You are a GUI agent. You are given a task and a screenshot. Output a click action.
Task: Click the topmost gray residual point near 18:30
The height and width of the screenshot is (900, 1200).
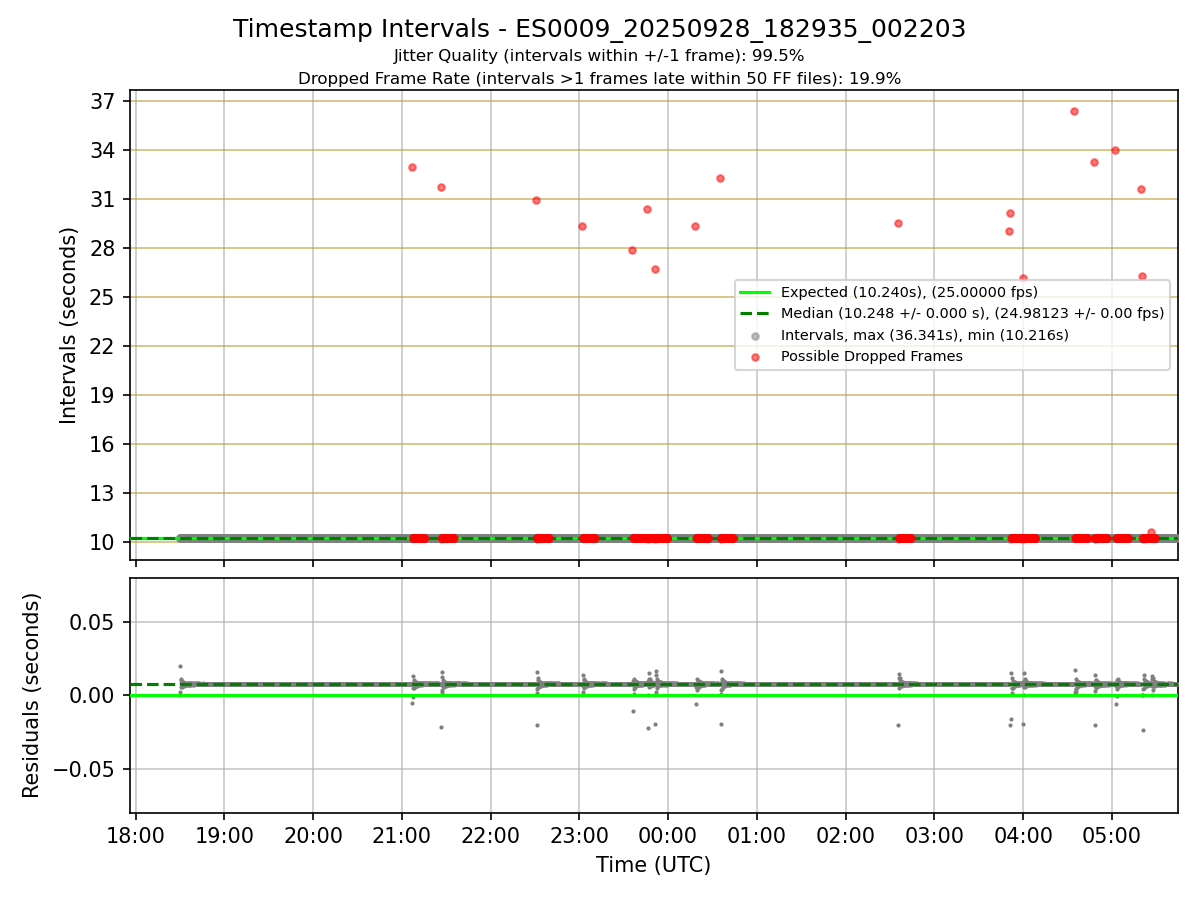tap(180, 666)
